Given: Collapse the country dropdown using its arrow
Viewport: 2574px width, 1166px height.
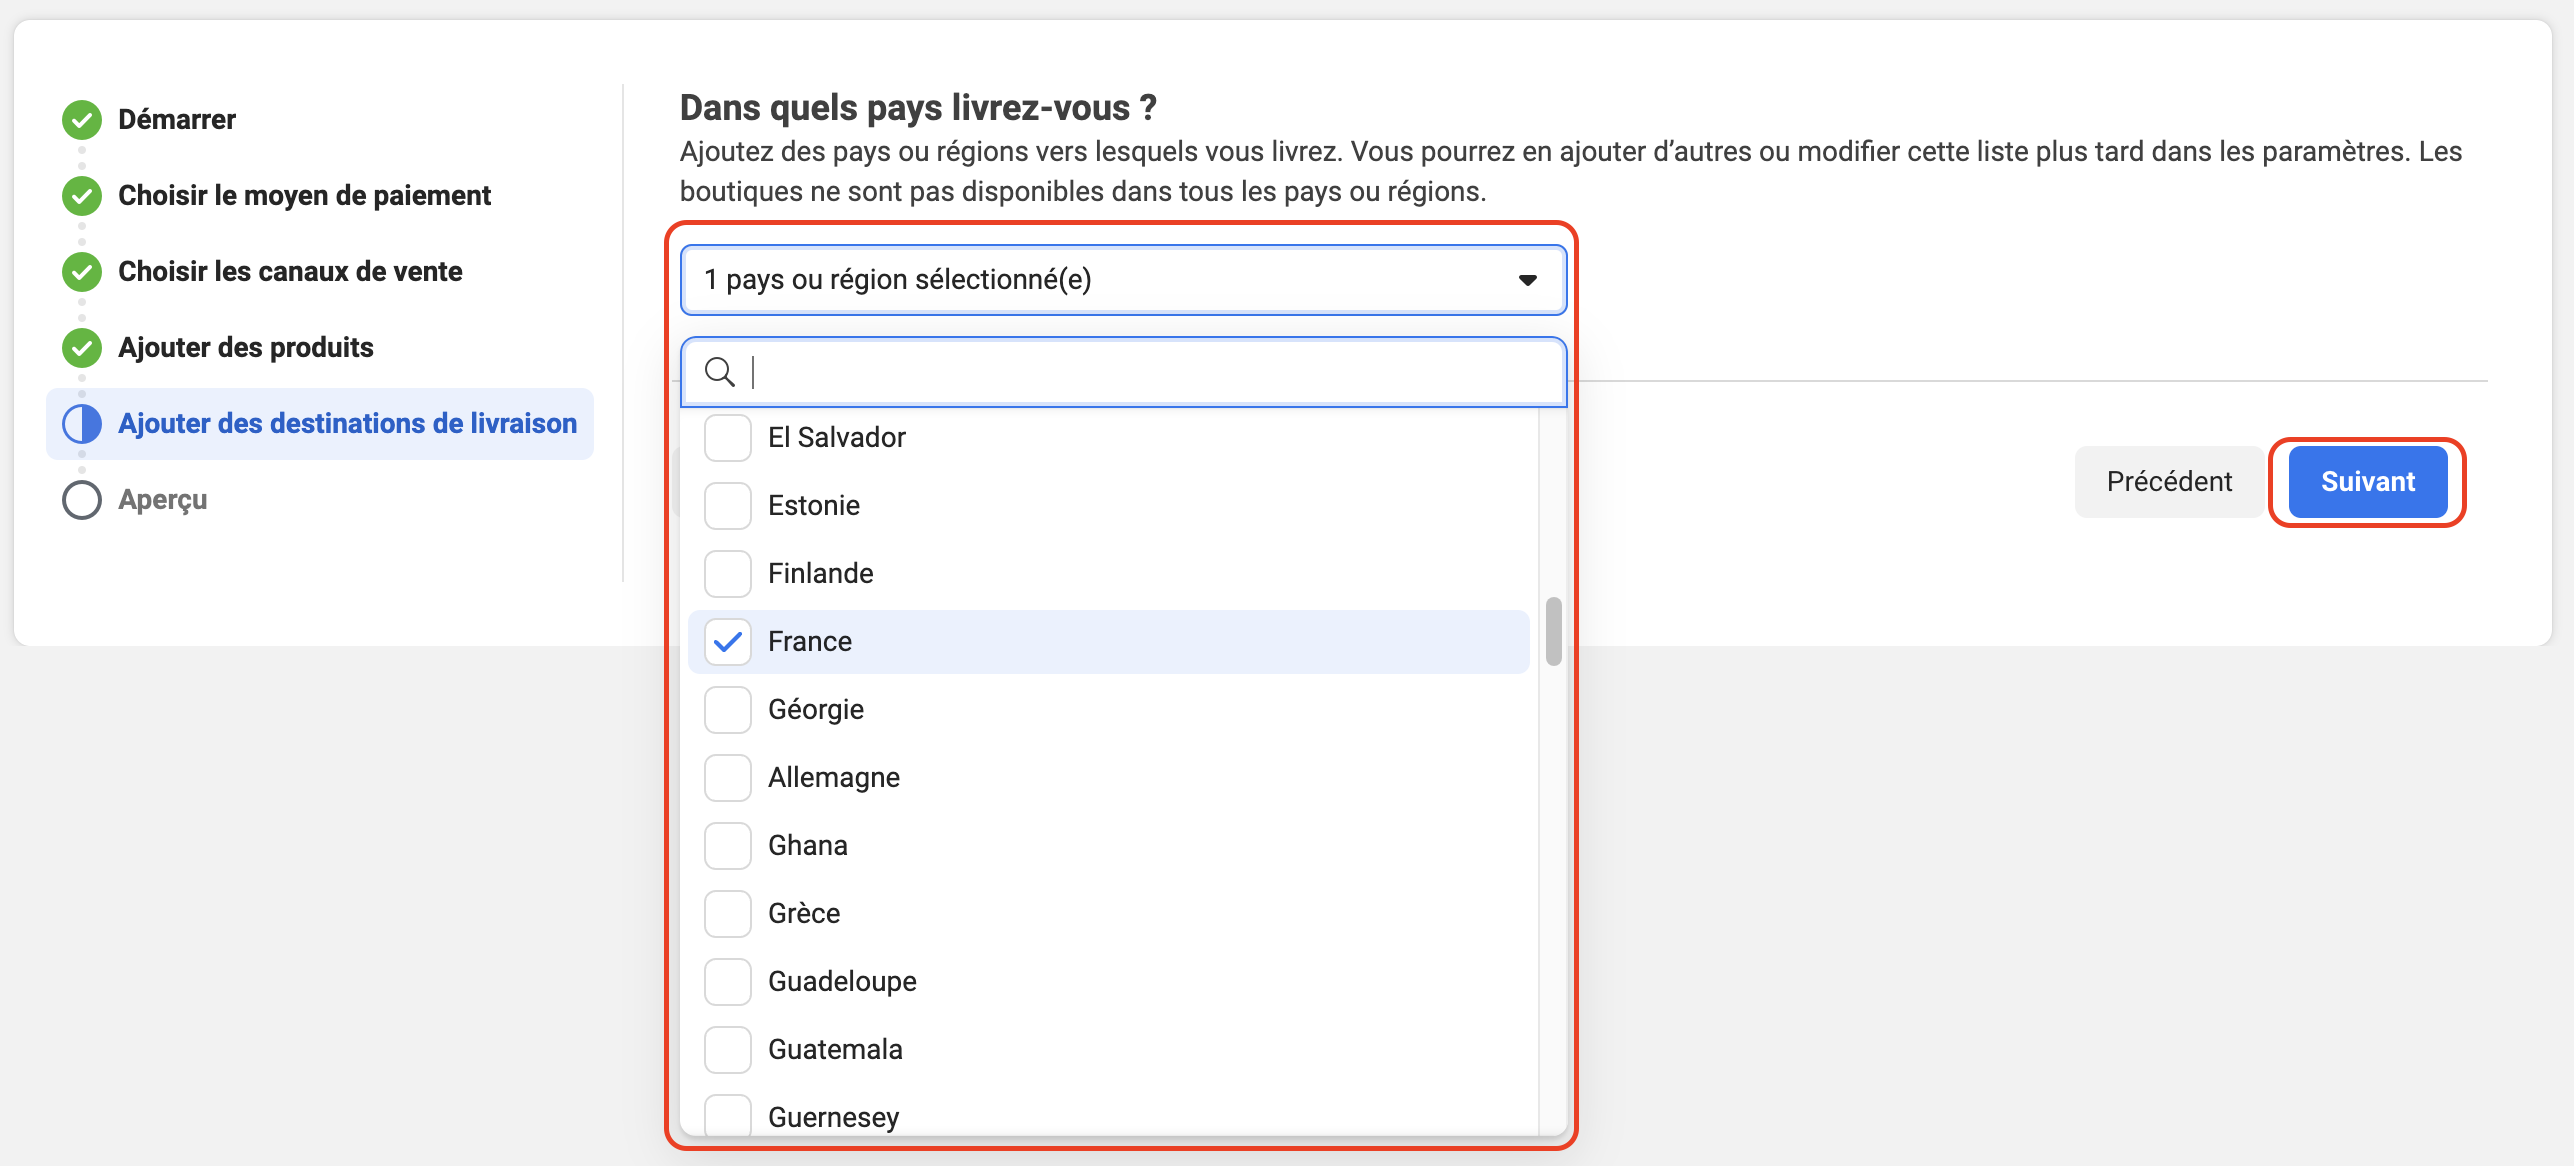Looking at the screenshot, I should 1527,280.
